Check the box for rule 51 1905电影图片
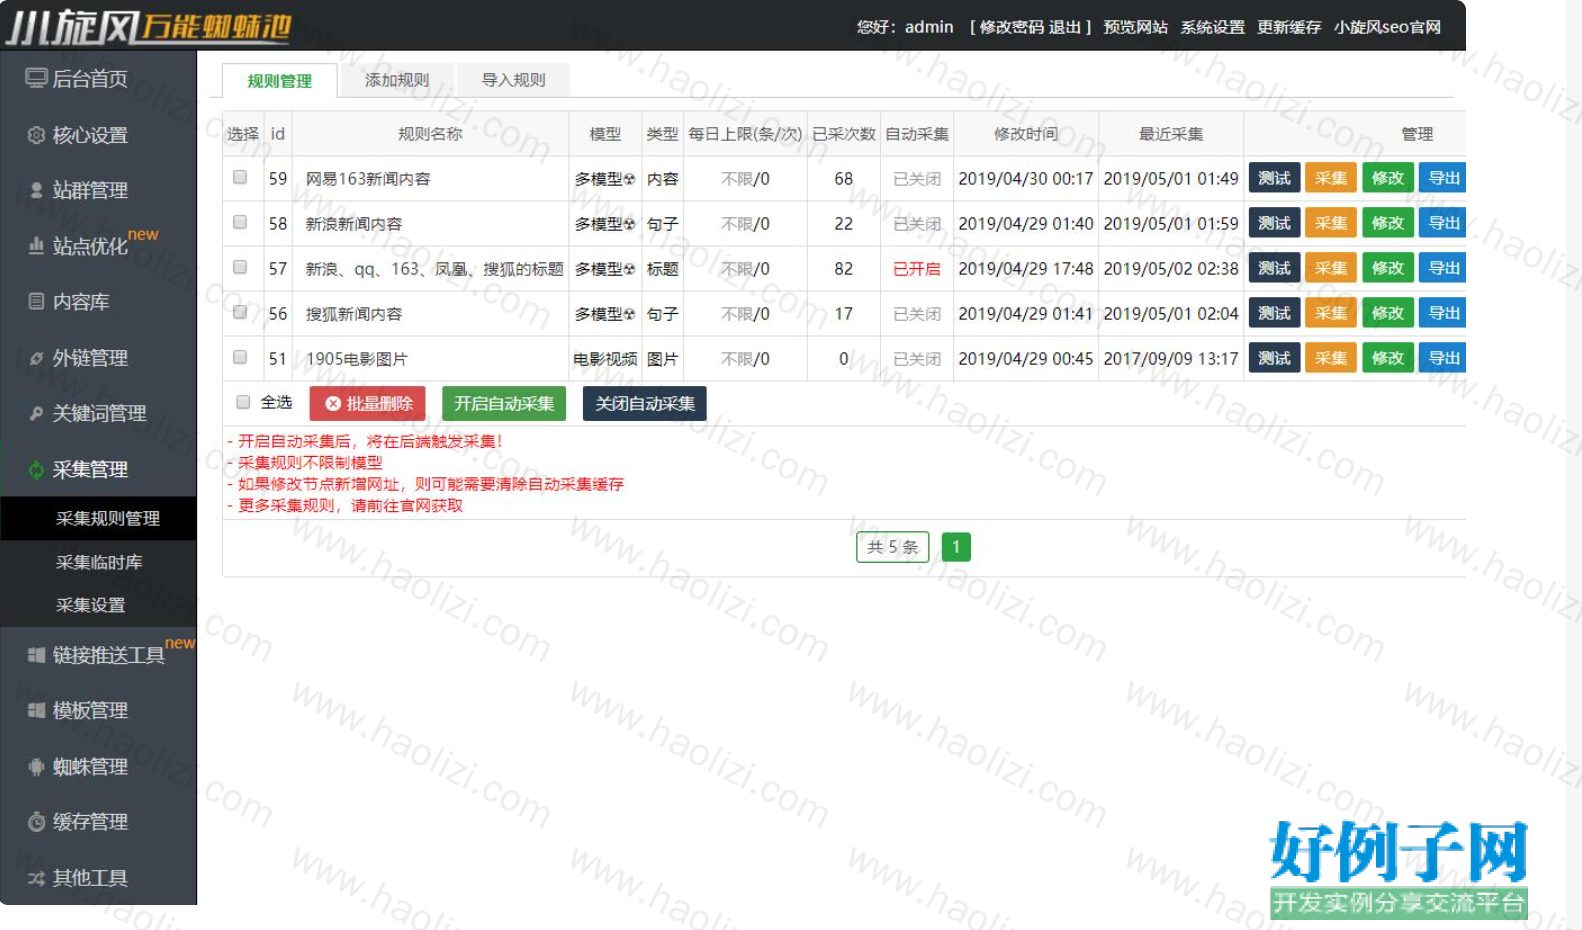 [240, 357]
